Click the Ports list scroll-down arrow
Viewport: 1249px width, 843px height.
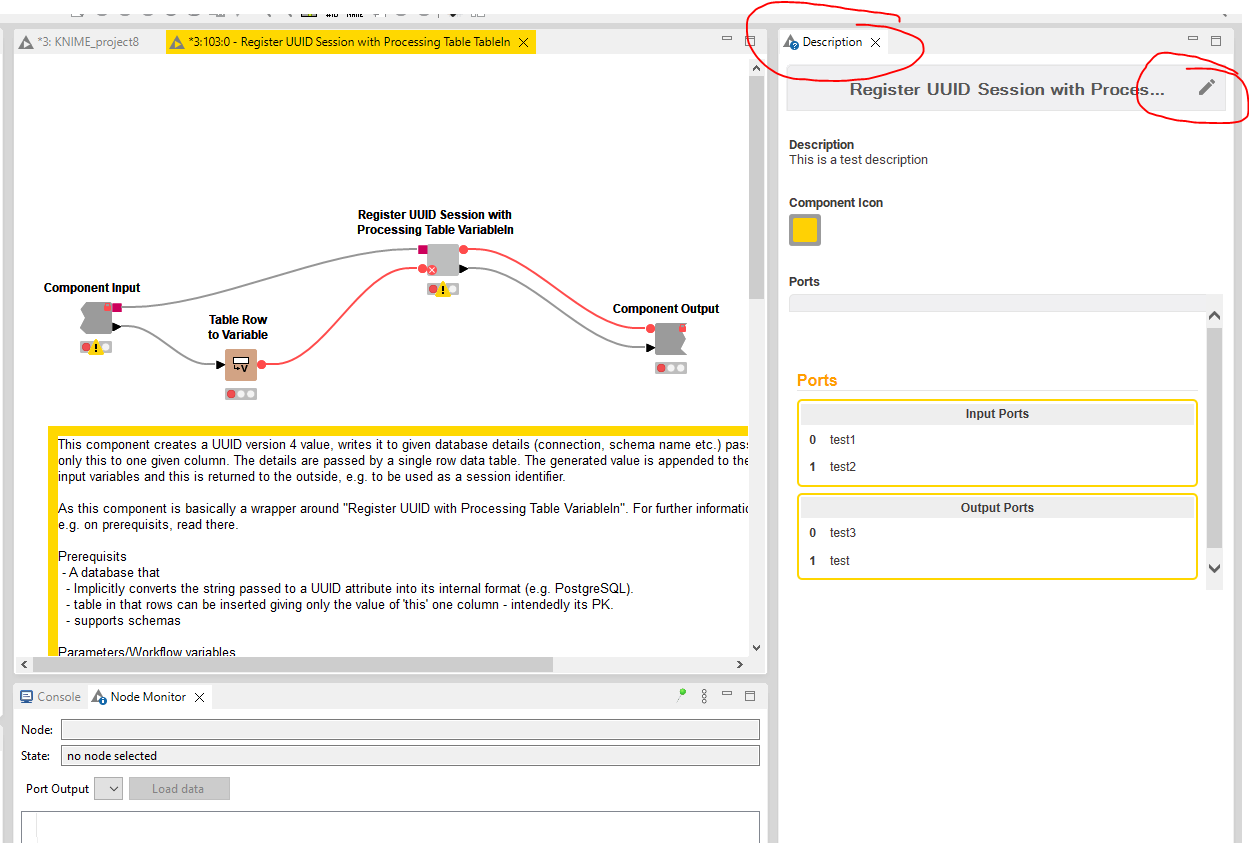tap(1215, 568)
